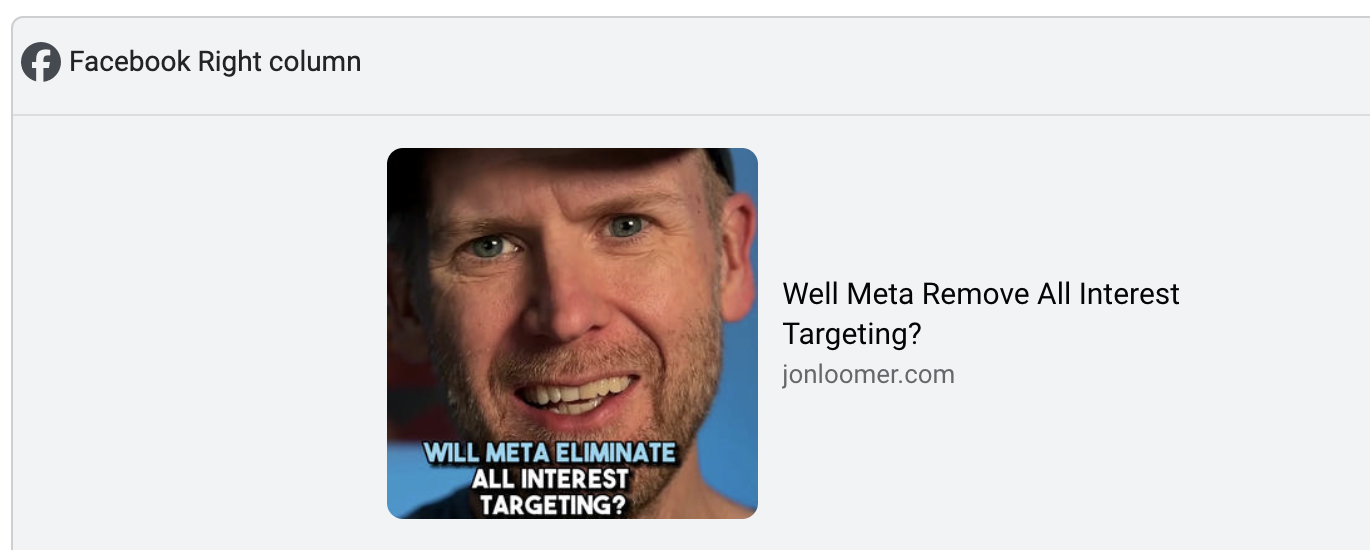Click the word "Meta" in the ad headline
Viewport: 1370px width, 550px height.
point(880,294)
